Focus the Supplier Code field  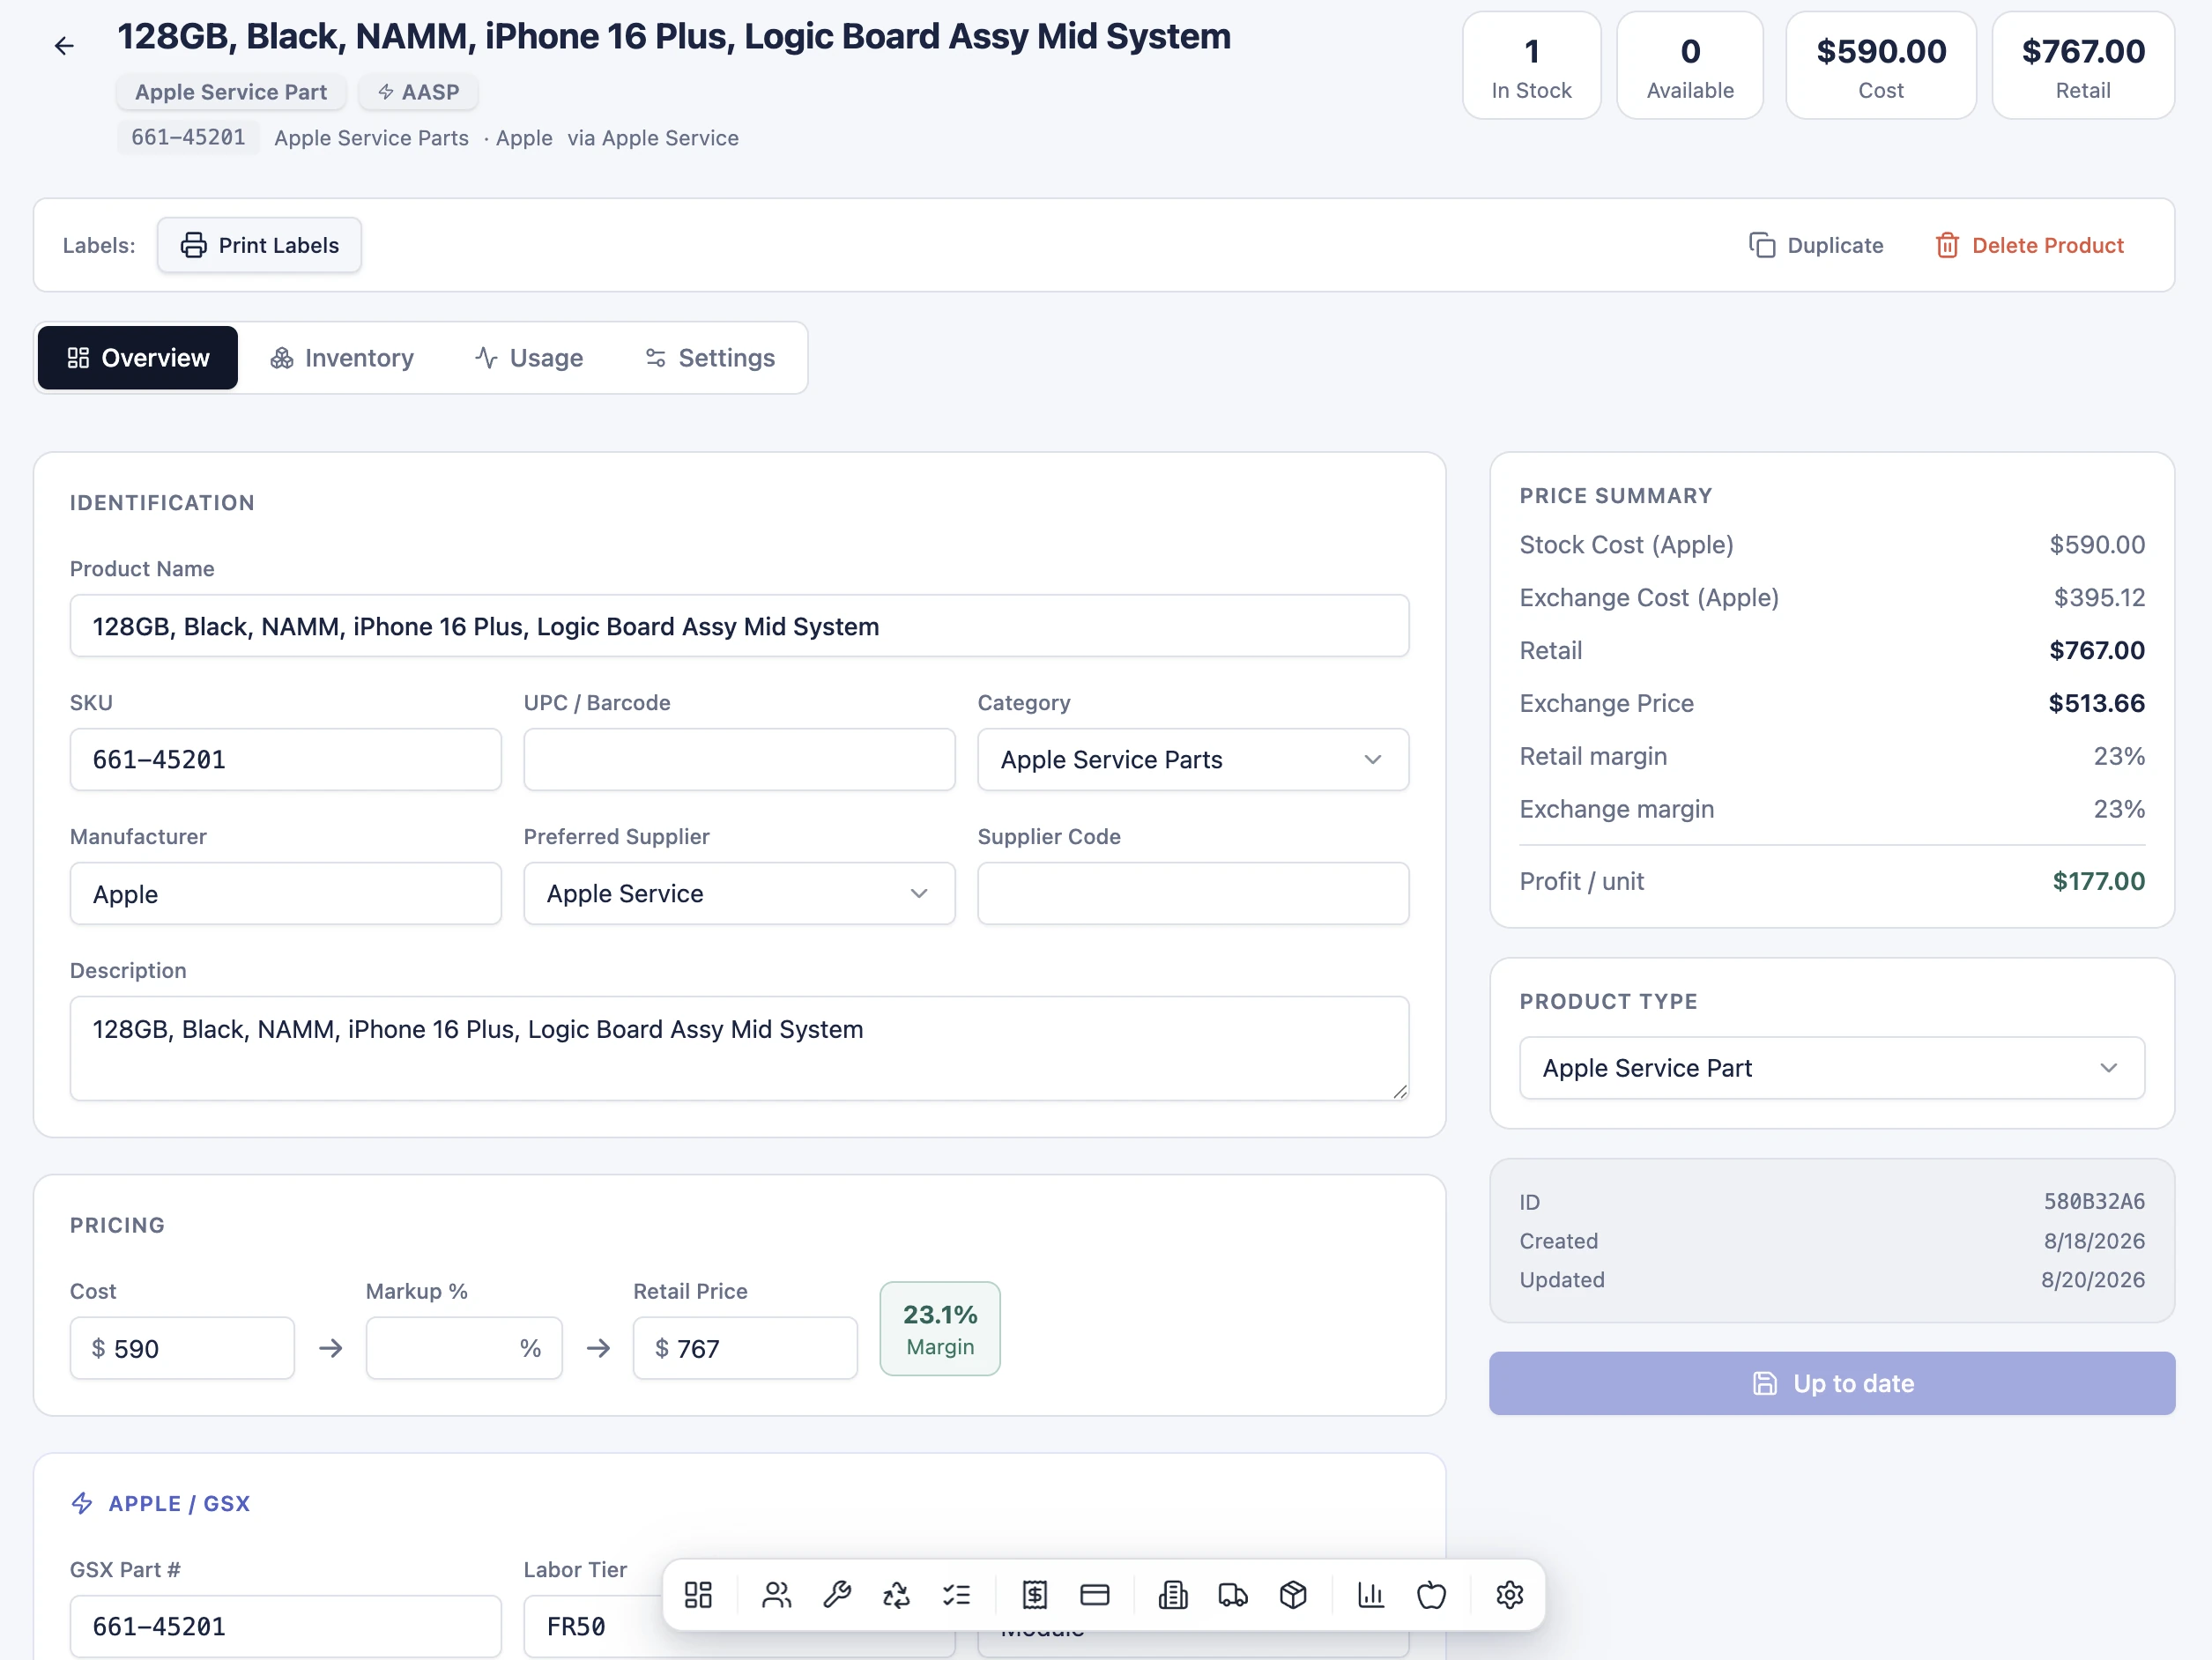point(1193,894)
